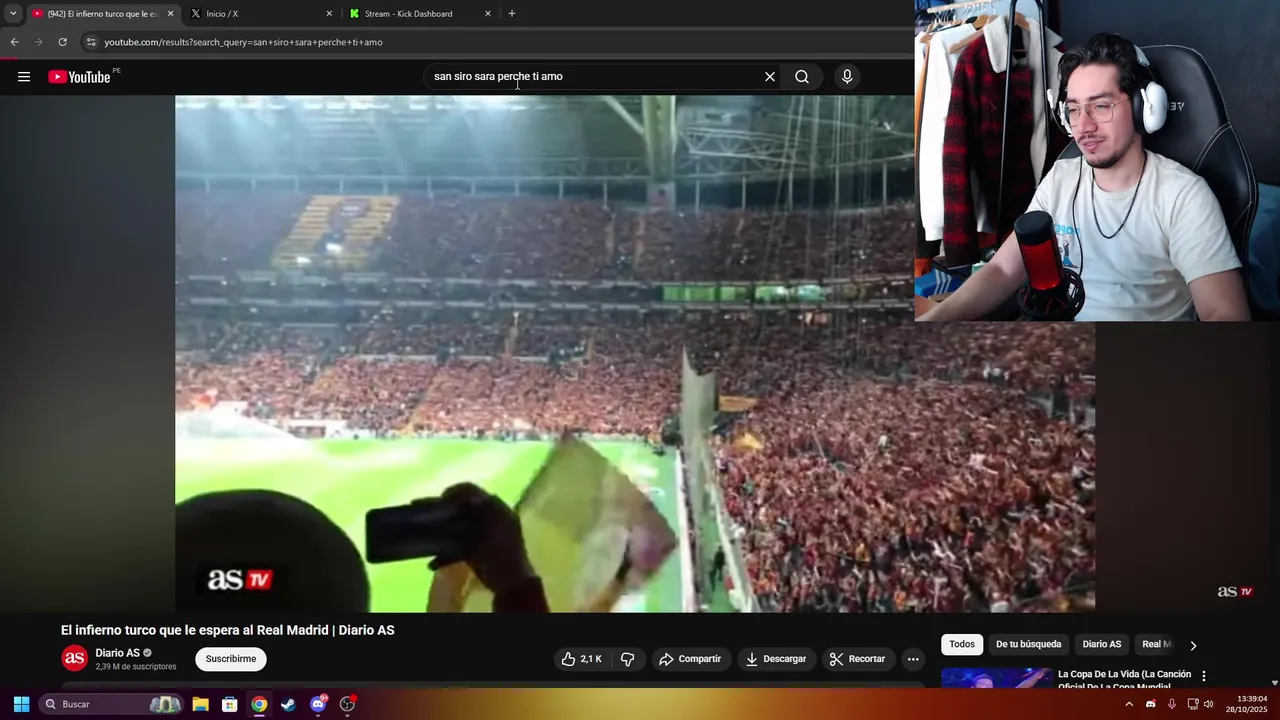Click La Copa De La Vida thumbnail
The image size is (1280, 720).
[x=996, y=678]
